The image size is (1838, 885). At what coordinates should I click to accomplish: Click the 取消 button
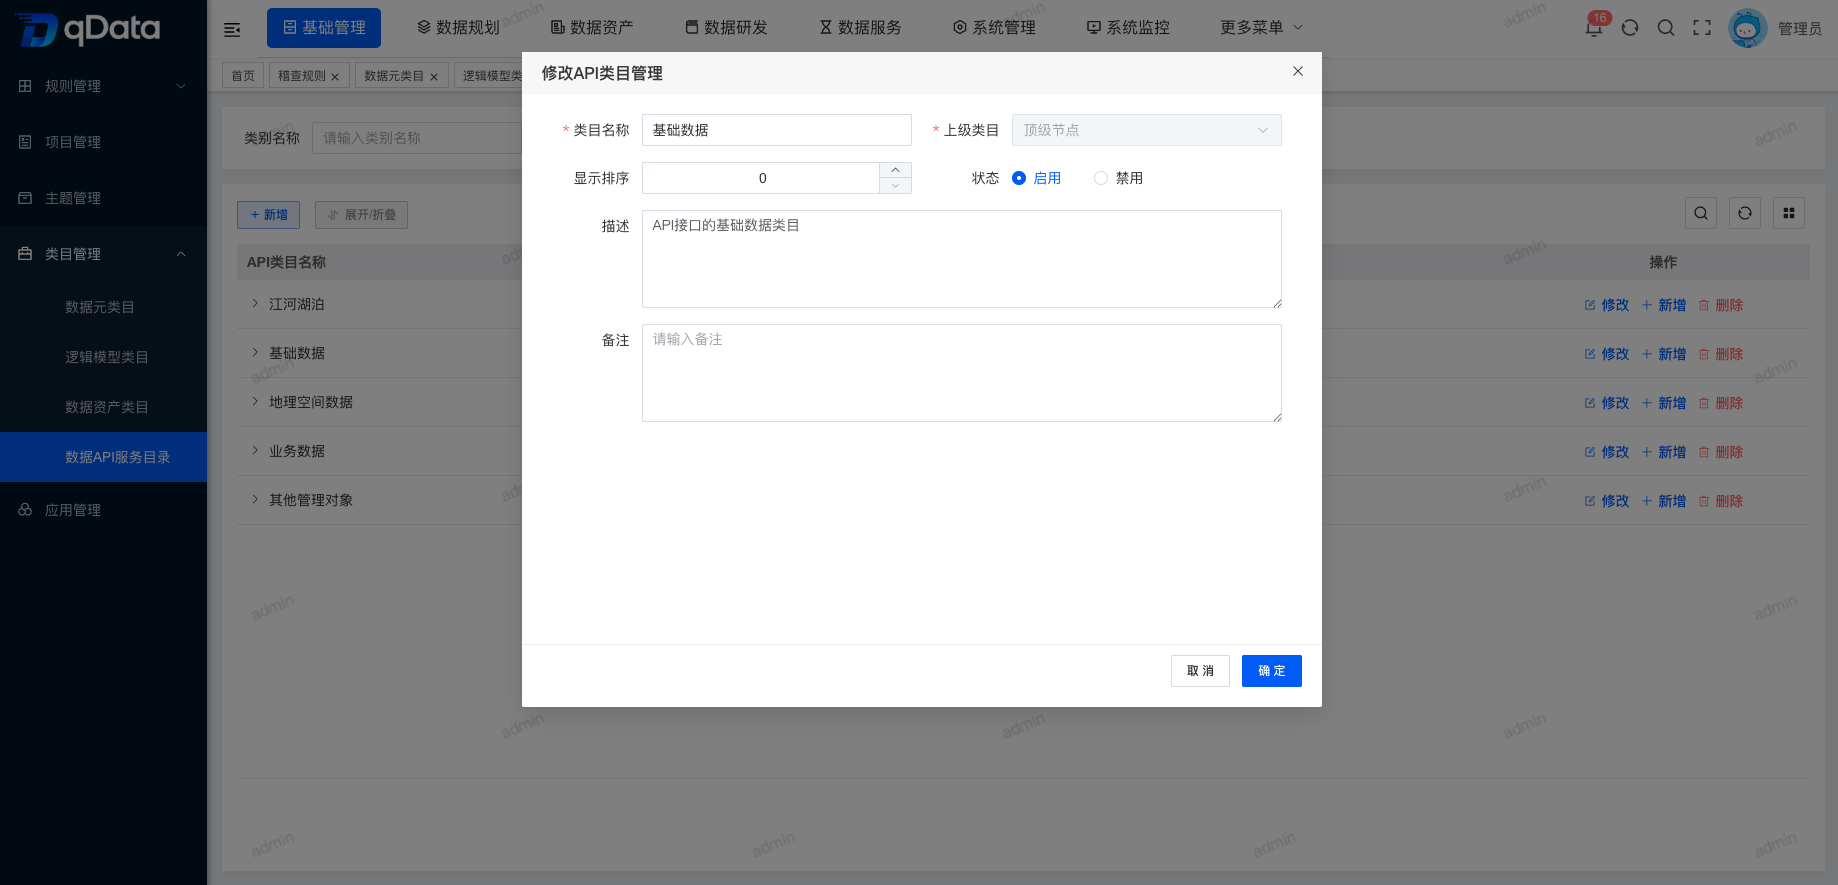click(x=1200, y=671)
